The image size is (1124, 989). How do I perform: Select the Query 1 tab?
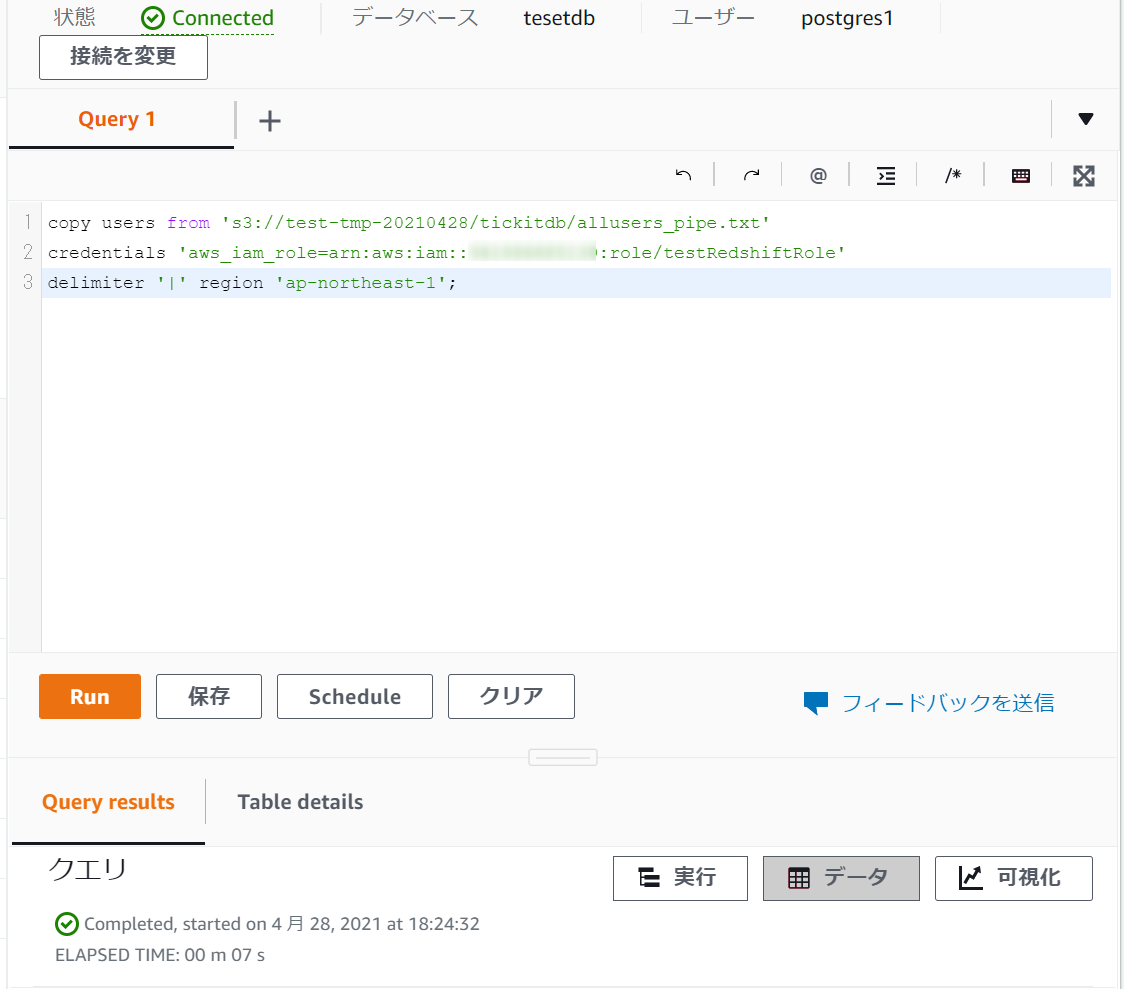coord(117,119)
